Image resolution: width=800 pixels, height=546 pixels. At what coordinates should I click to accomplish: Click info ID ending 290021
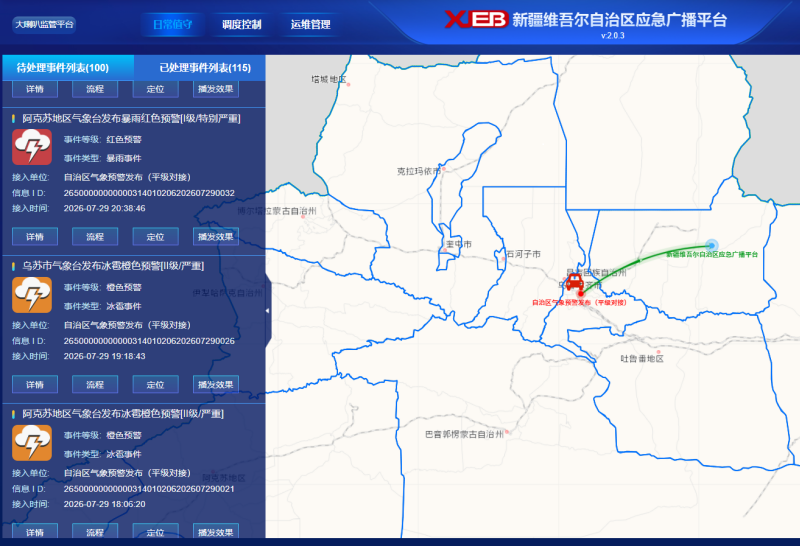click(149, 489)
